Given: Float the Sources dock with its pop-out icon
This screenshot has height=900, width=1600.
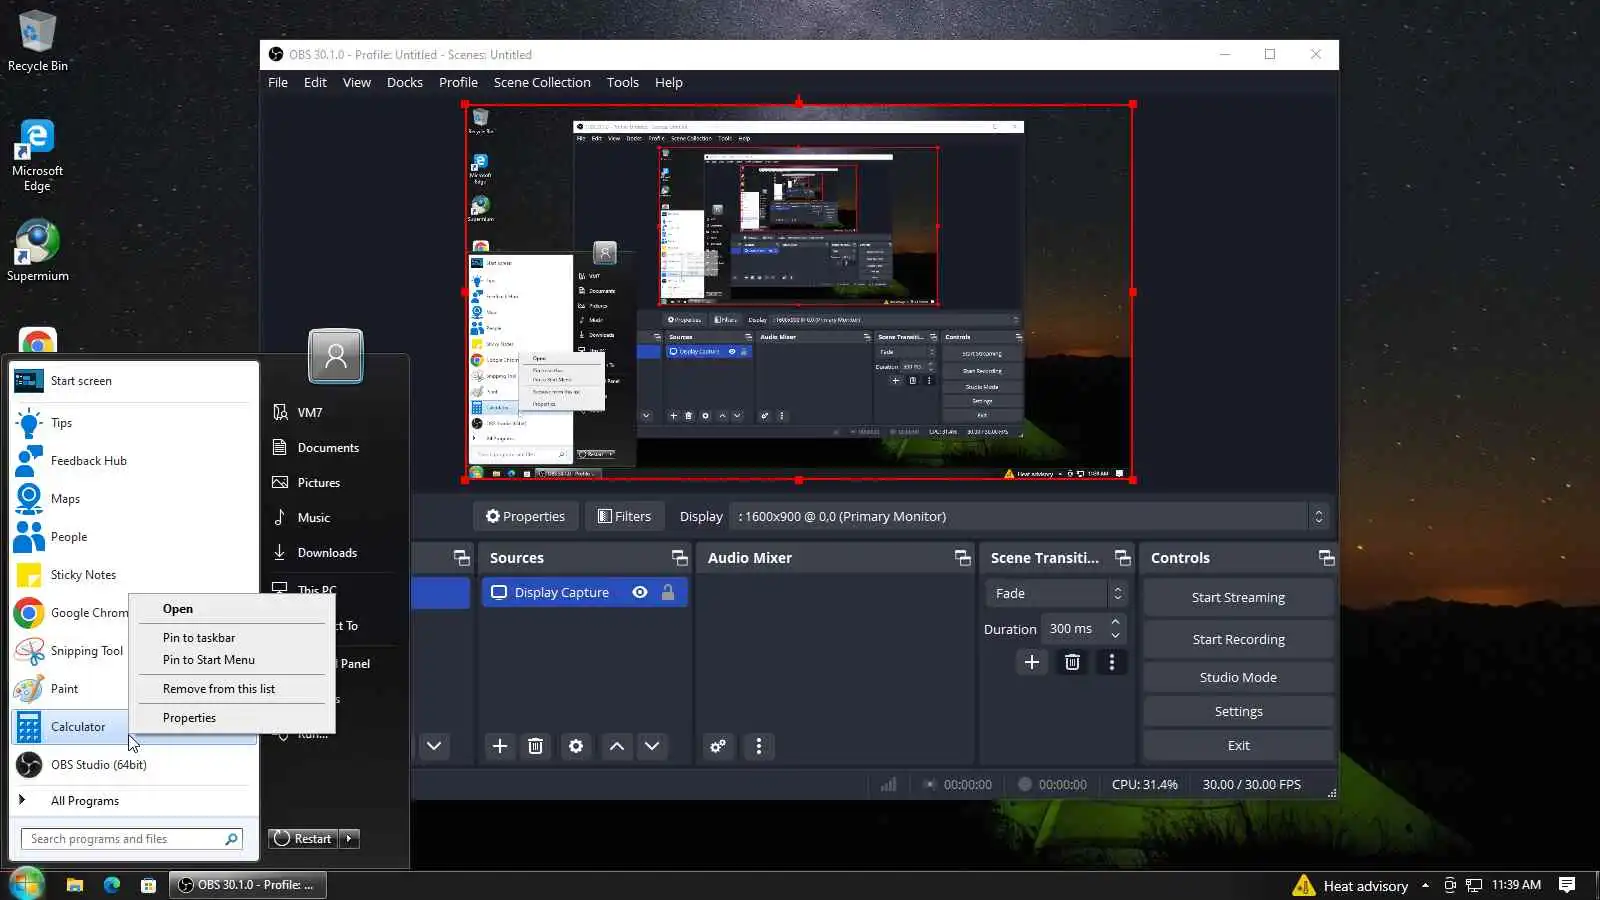Looking at the screenshot, I should pyautogui.click(x=680, y=558).
